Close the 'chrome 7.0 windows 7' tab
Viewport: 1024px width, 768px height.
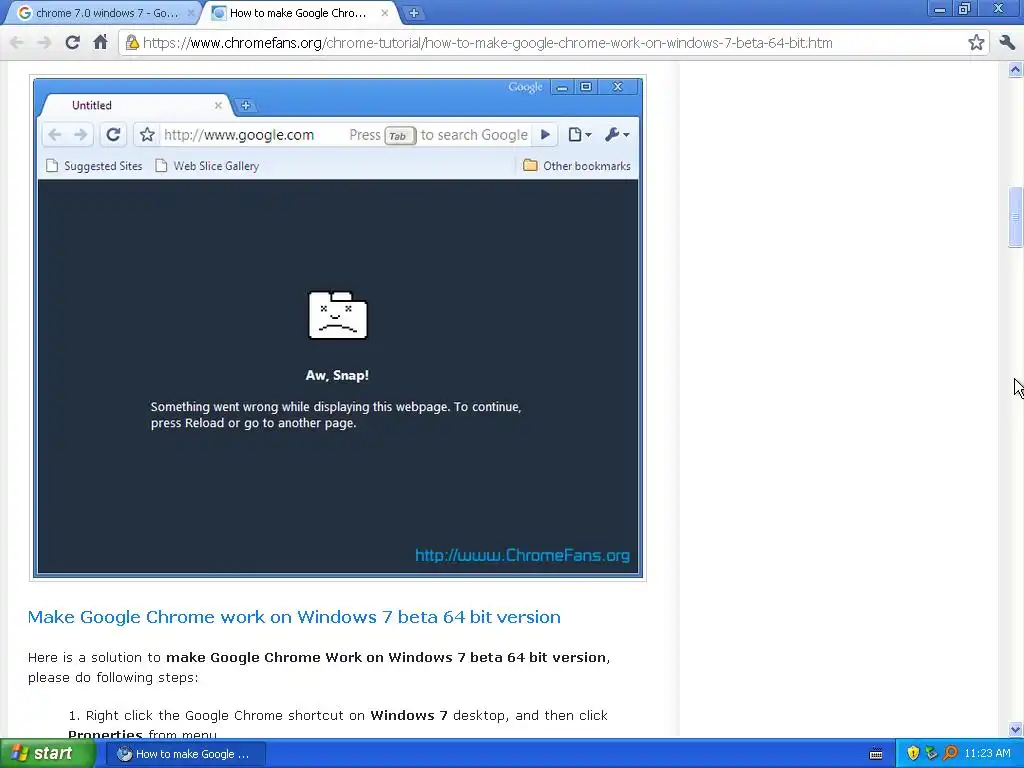click(191, 13)
